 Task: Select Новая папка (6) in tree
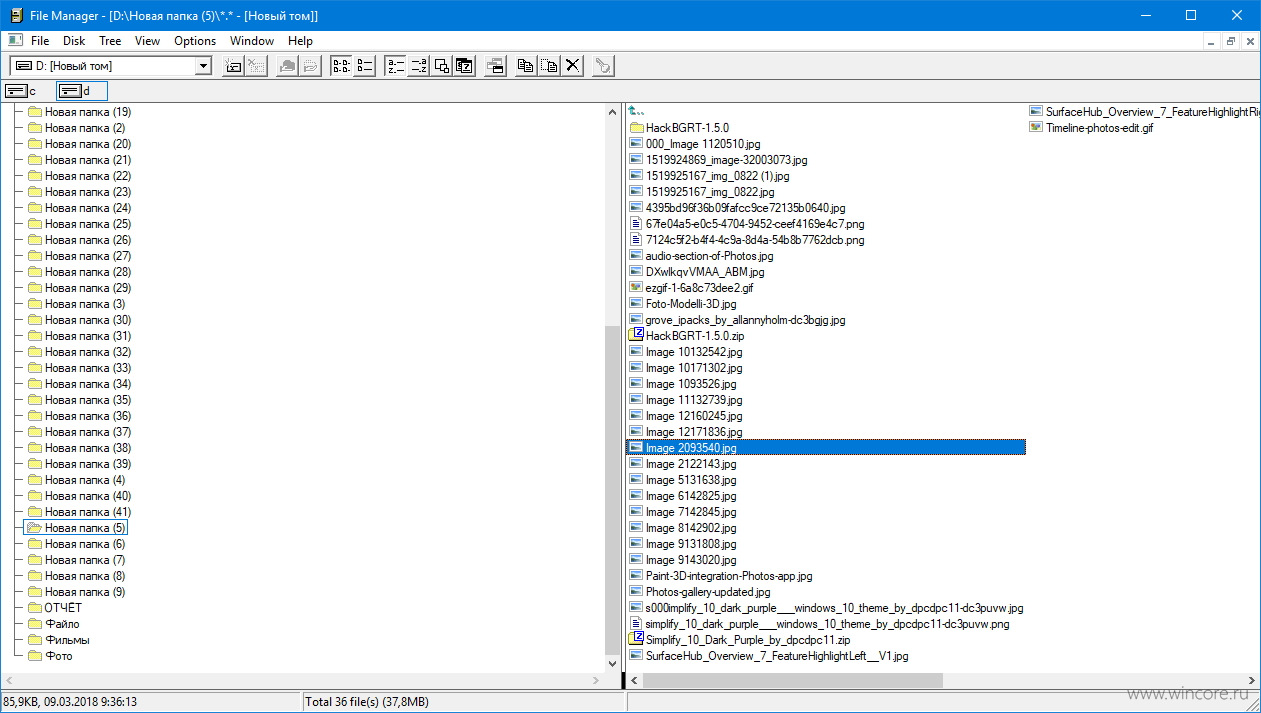click(84, 544)
